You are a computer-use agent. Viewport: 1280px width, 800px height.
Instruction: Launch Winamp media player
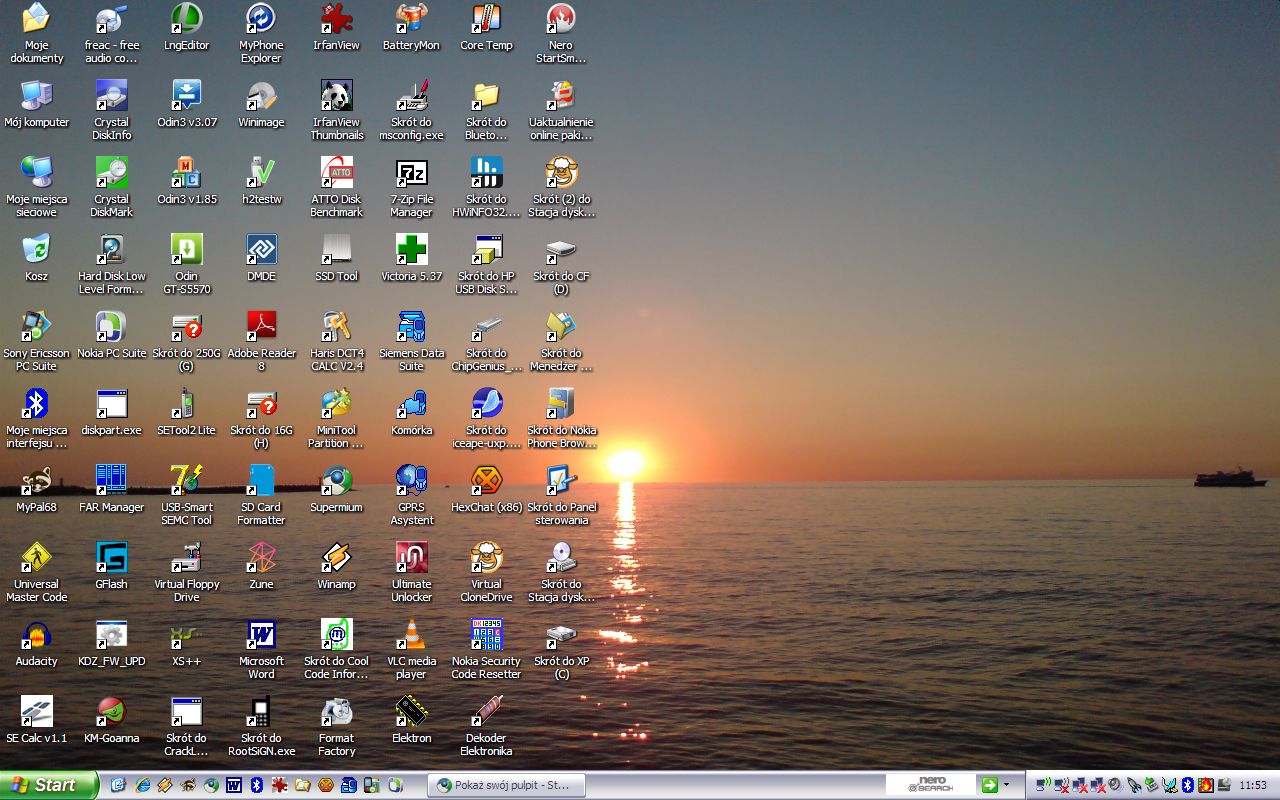336,560
